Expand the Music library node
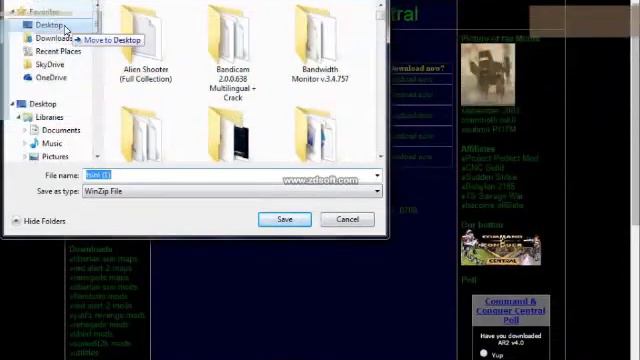 pos(25,143)
